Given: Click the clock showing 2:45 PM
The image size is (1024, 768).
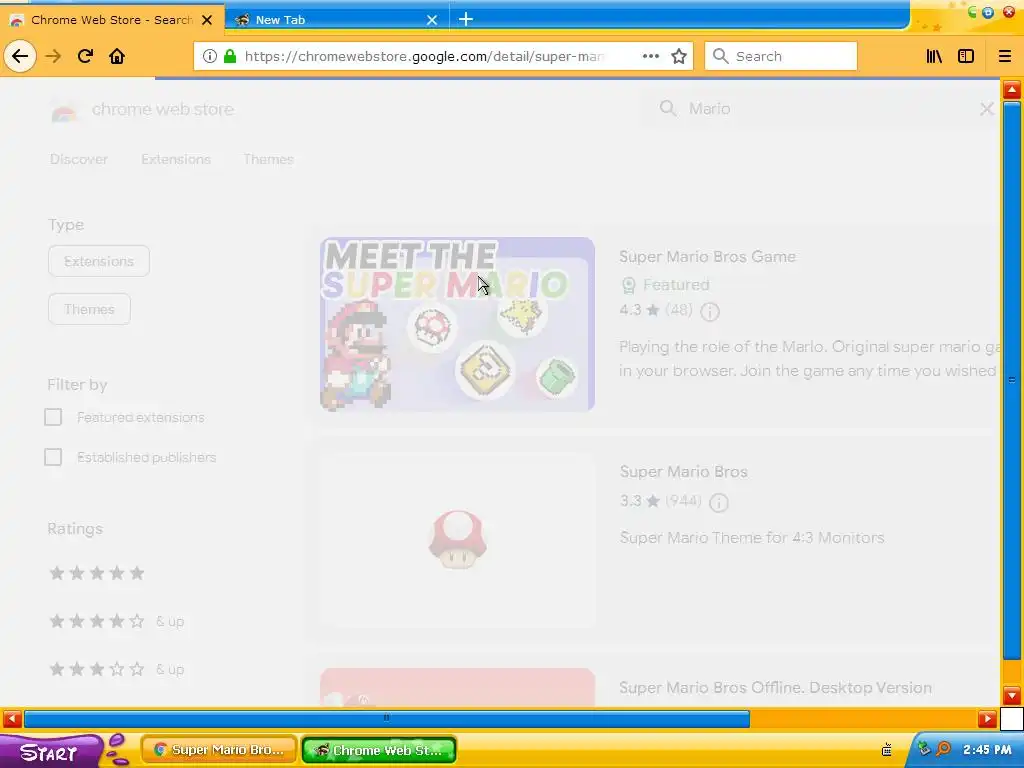Looking at the screenshot, I should pos(987,750).
